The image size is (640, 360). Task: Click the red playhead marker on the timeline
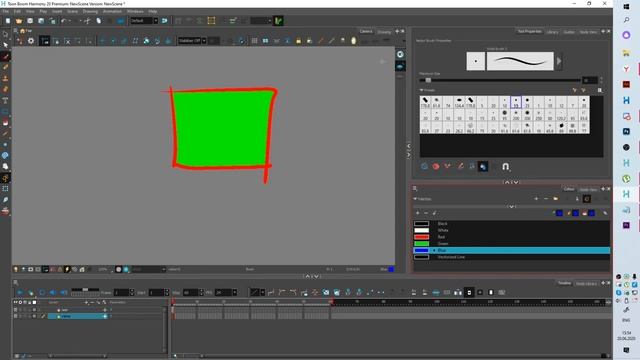tap(173, 302)
